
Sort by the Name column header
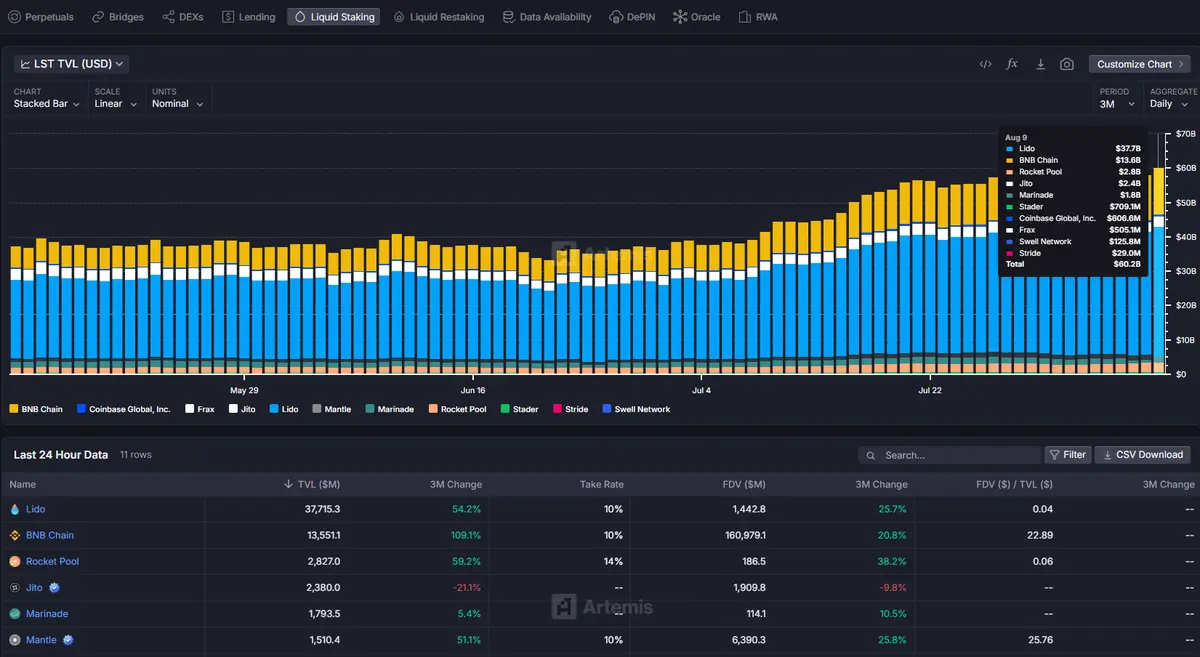pyautogui.click(x=22, y=484)
